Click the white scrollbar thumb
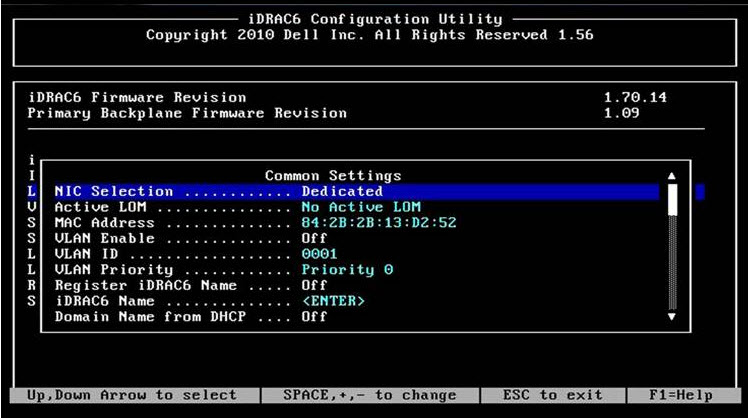Image resolution: width=748 pixels, height=418 pixels. (672, 199)
